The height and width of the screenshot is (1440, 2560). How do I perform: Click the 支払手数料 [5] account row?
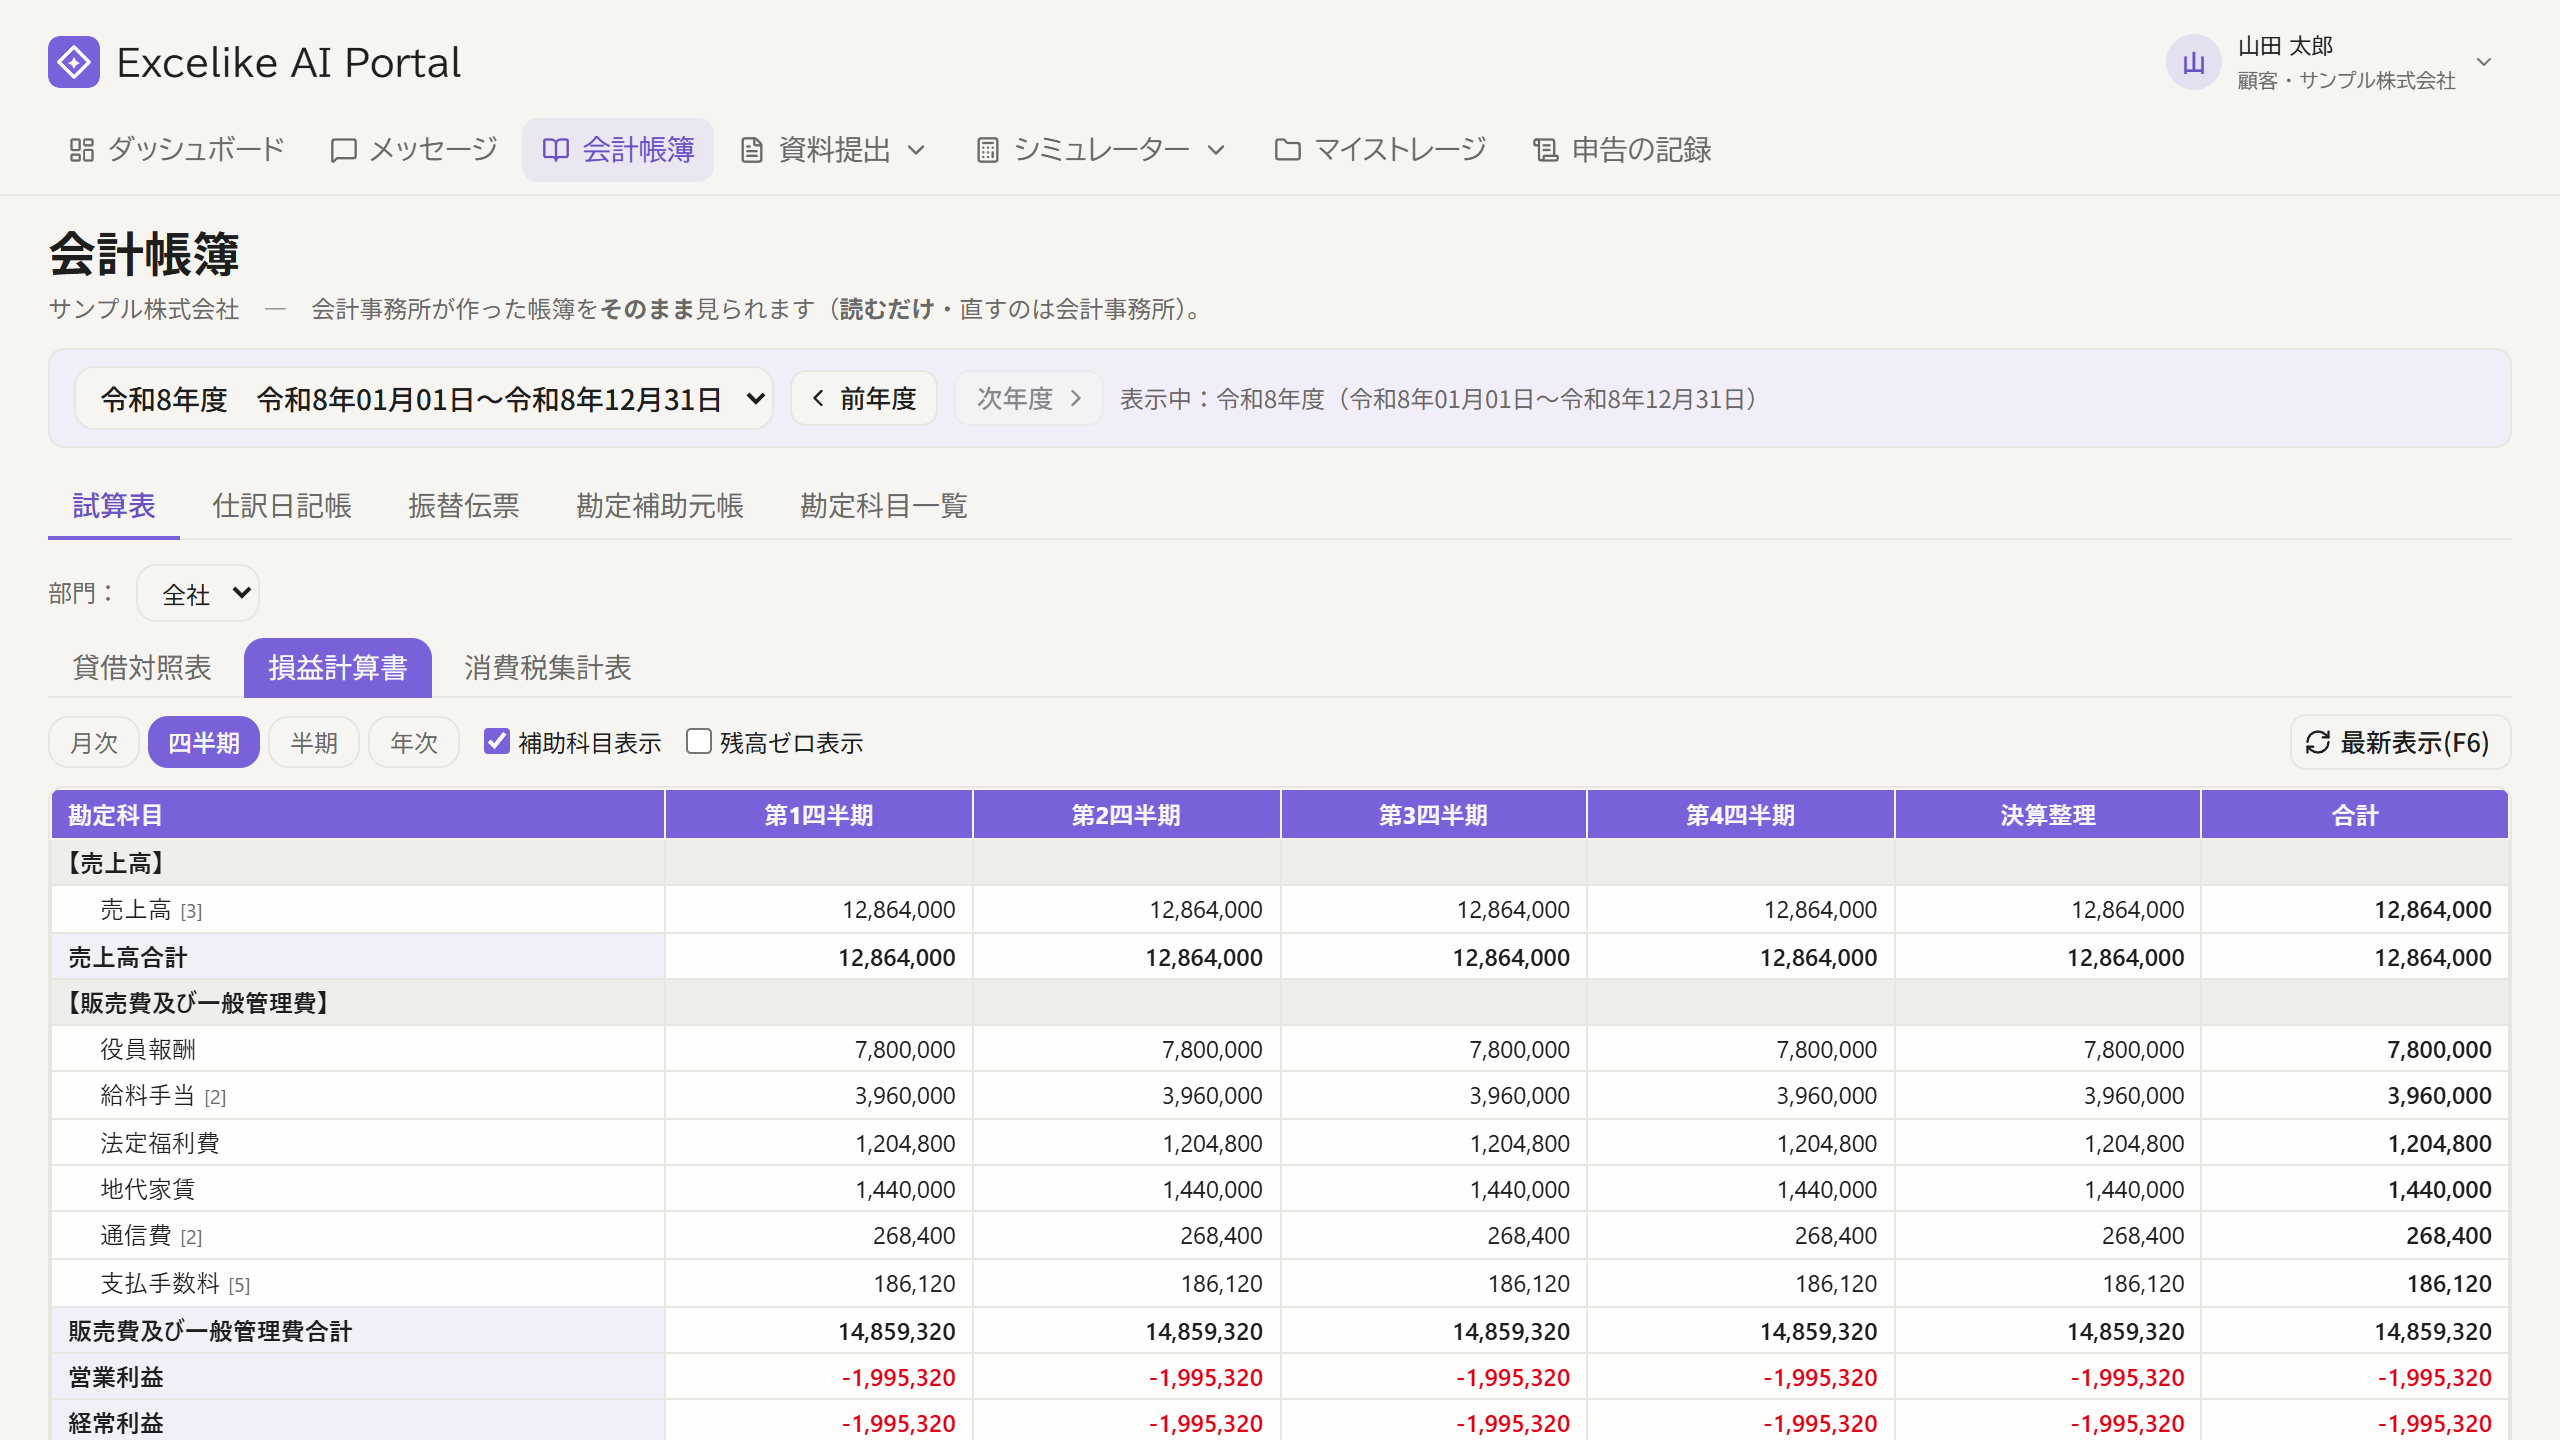tap(1280, 1284)
